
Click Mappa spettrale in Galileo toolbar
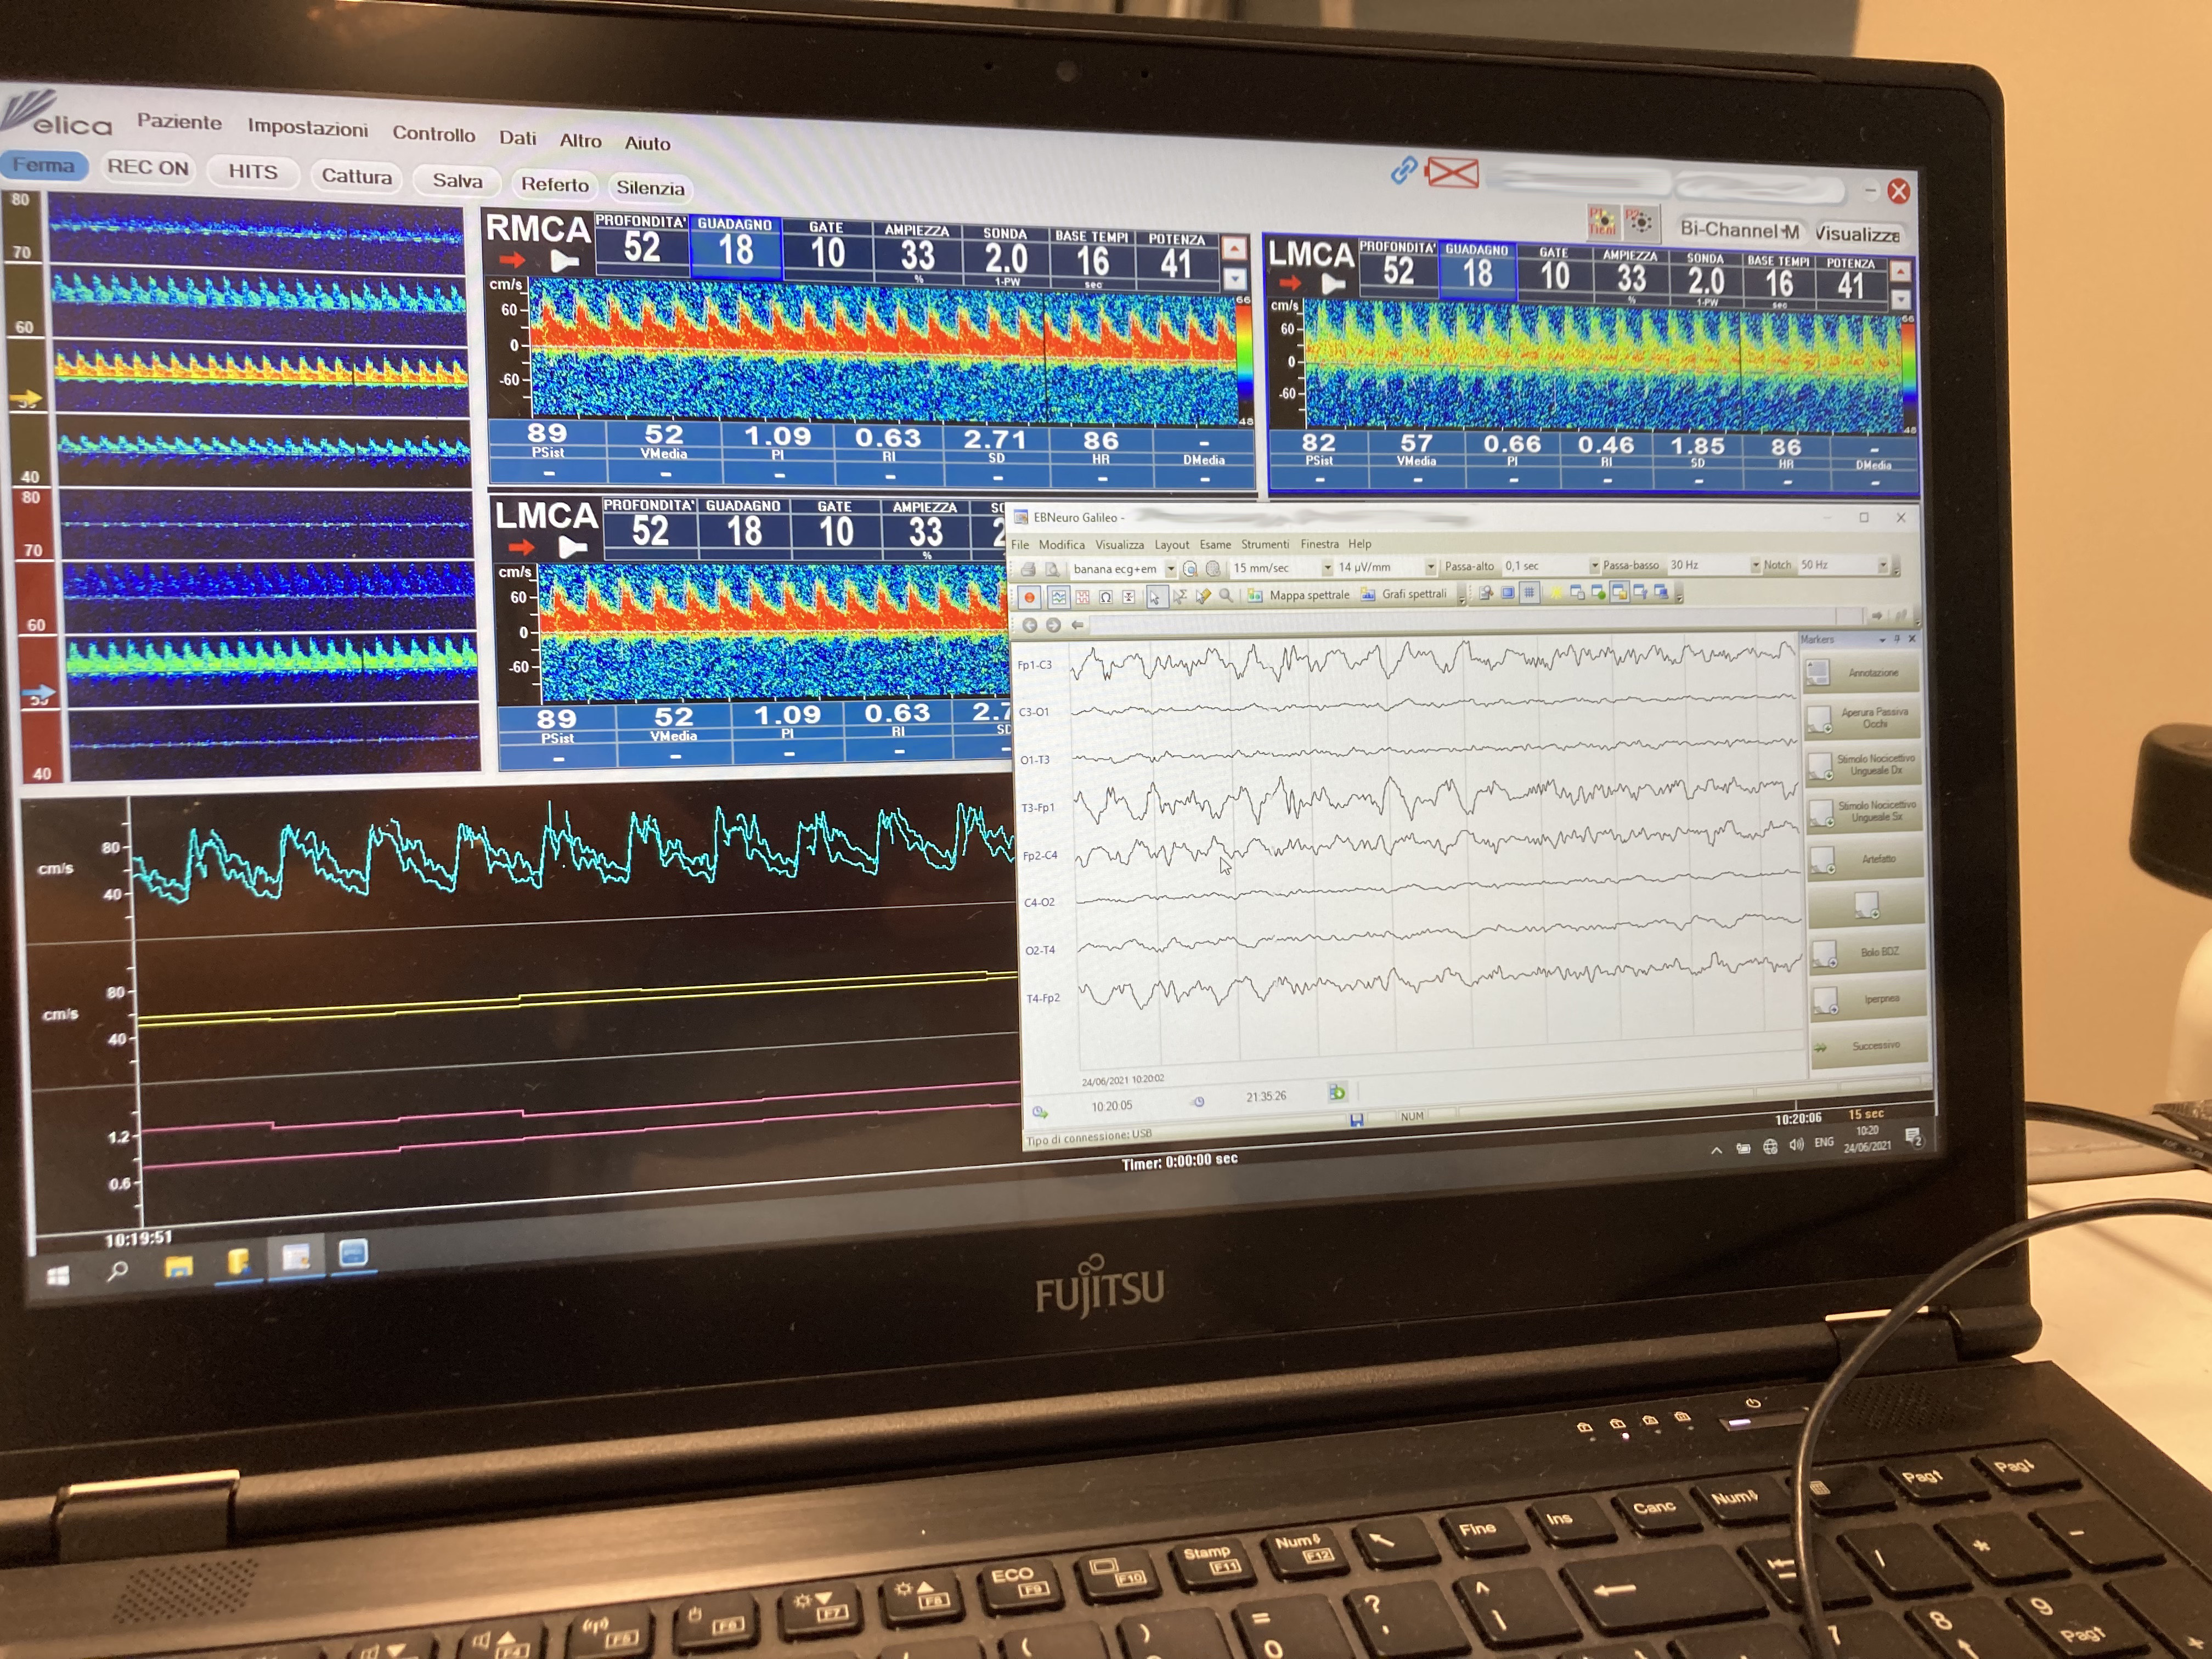pyautogui.click(x=1299, y=595)
